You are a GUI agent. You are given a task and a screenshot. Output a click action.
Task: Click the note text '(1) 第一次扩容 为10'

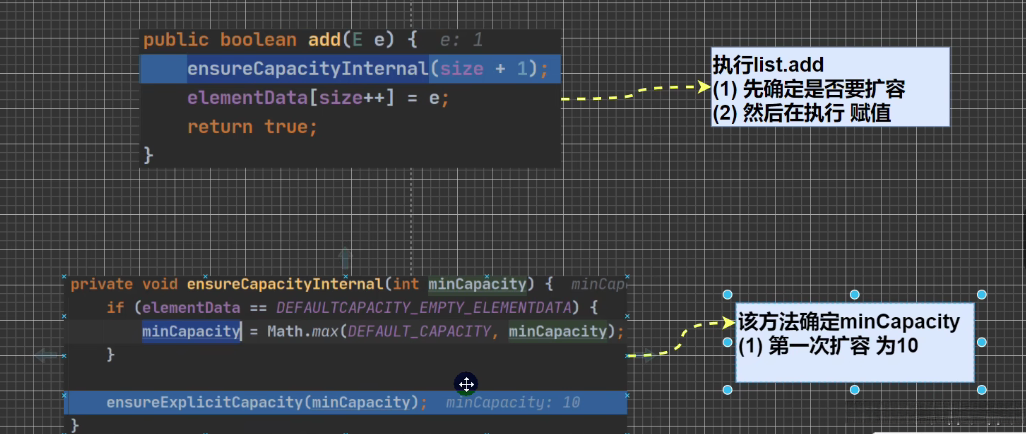pyautogui.click(x=828, y=346)
